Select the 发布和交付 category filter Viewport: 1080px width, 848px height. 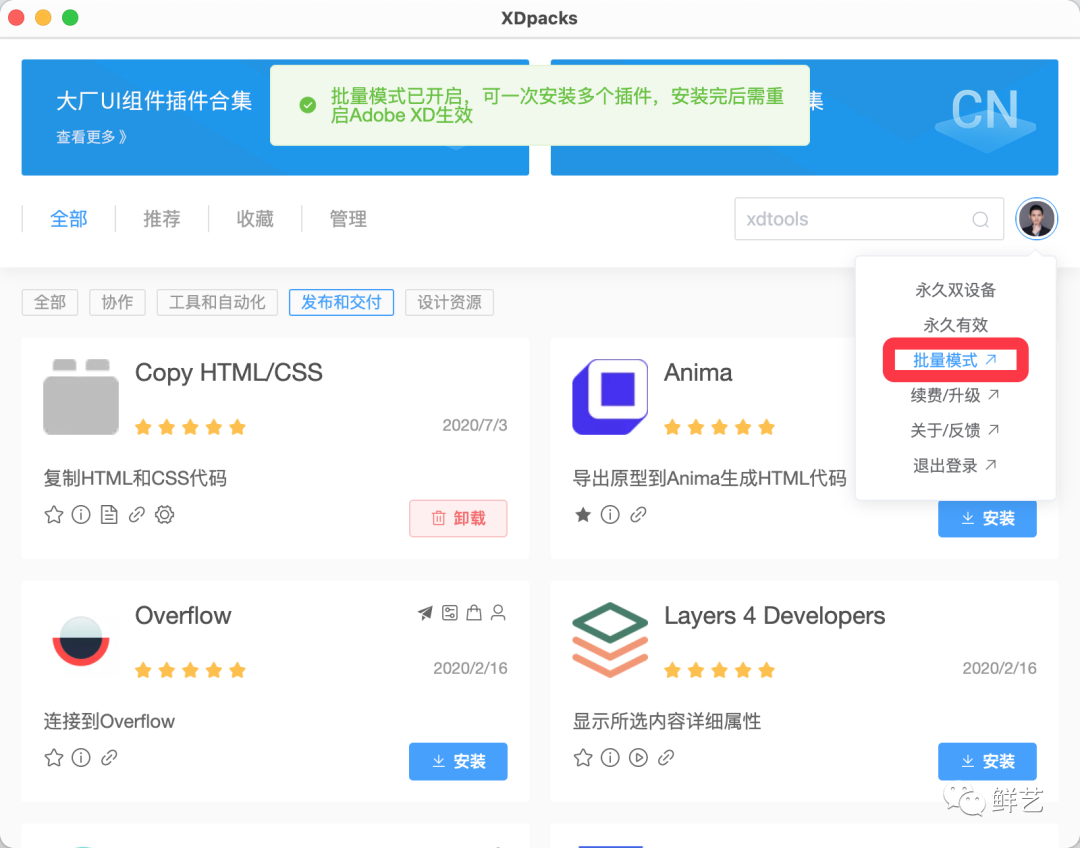pos(342,302)
